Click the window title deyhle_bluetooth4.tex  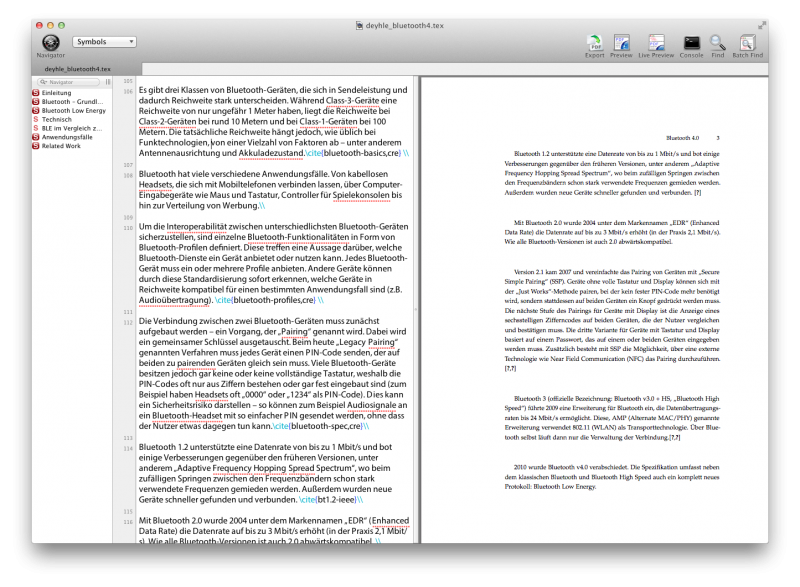(405, 25)
